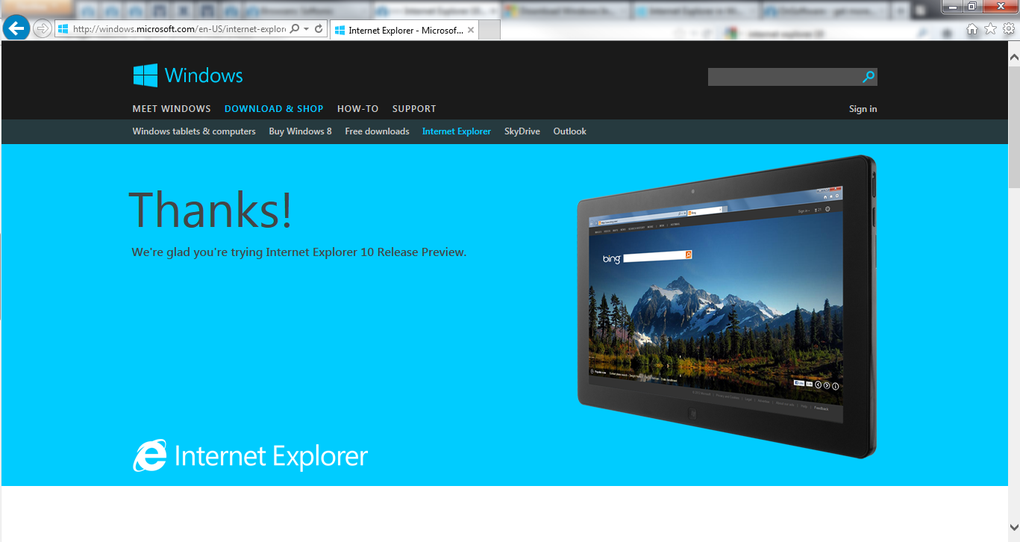Open the SkyDrive submenu link
This screenshot has height=542, width=1020.
pos(522,131)
